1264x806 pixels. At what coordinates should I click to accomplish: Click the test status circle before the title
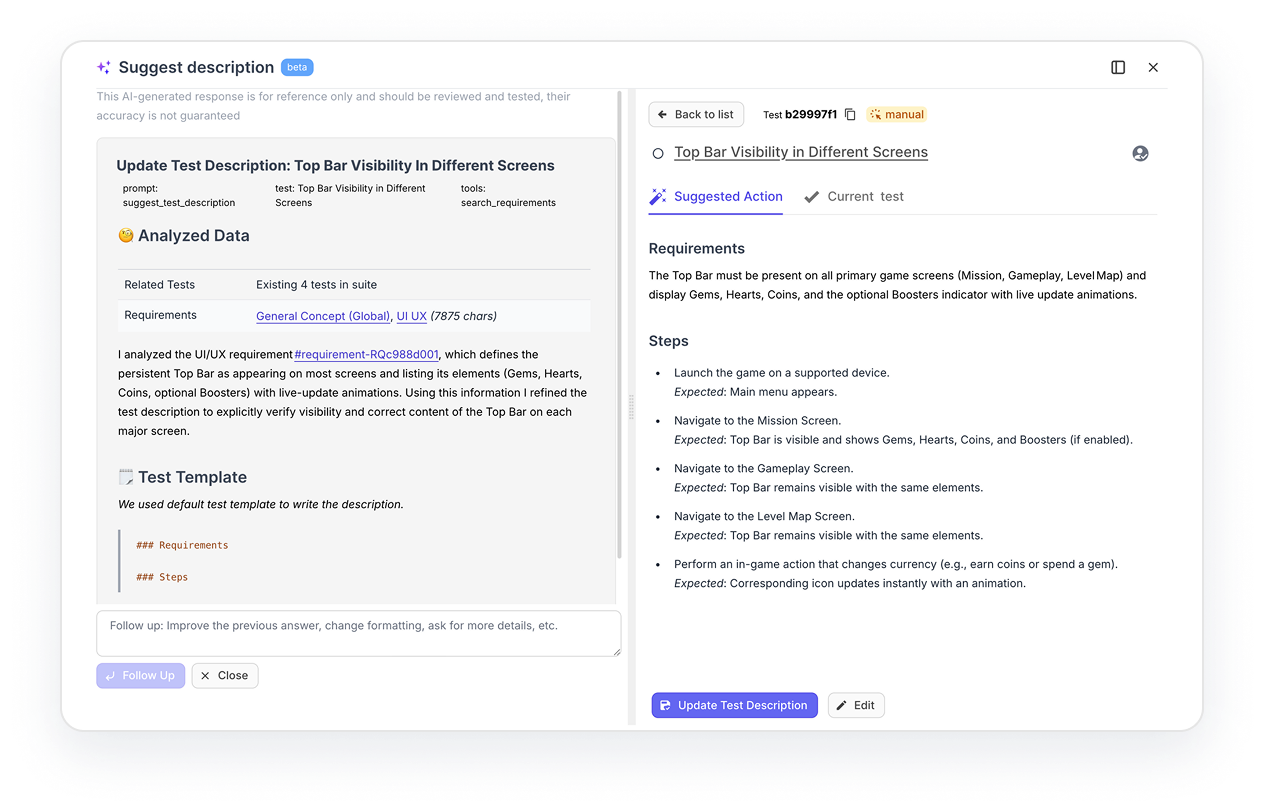point(658,153)
